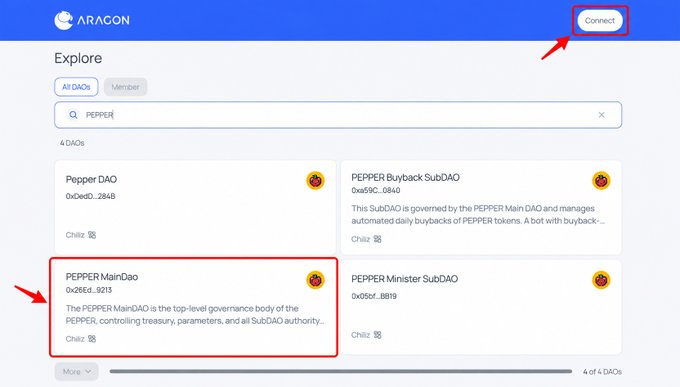The width and height of the screenshot is (680, 387).
Task: Click the PEPPER MainDAO description text
Action: (195, 315)
